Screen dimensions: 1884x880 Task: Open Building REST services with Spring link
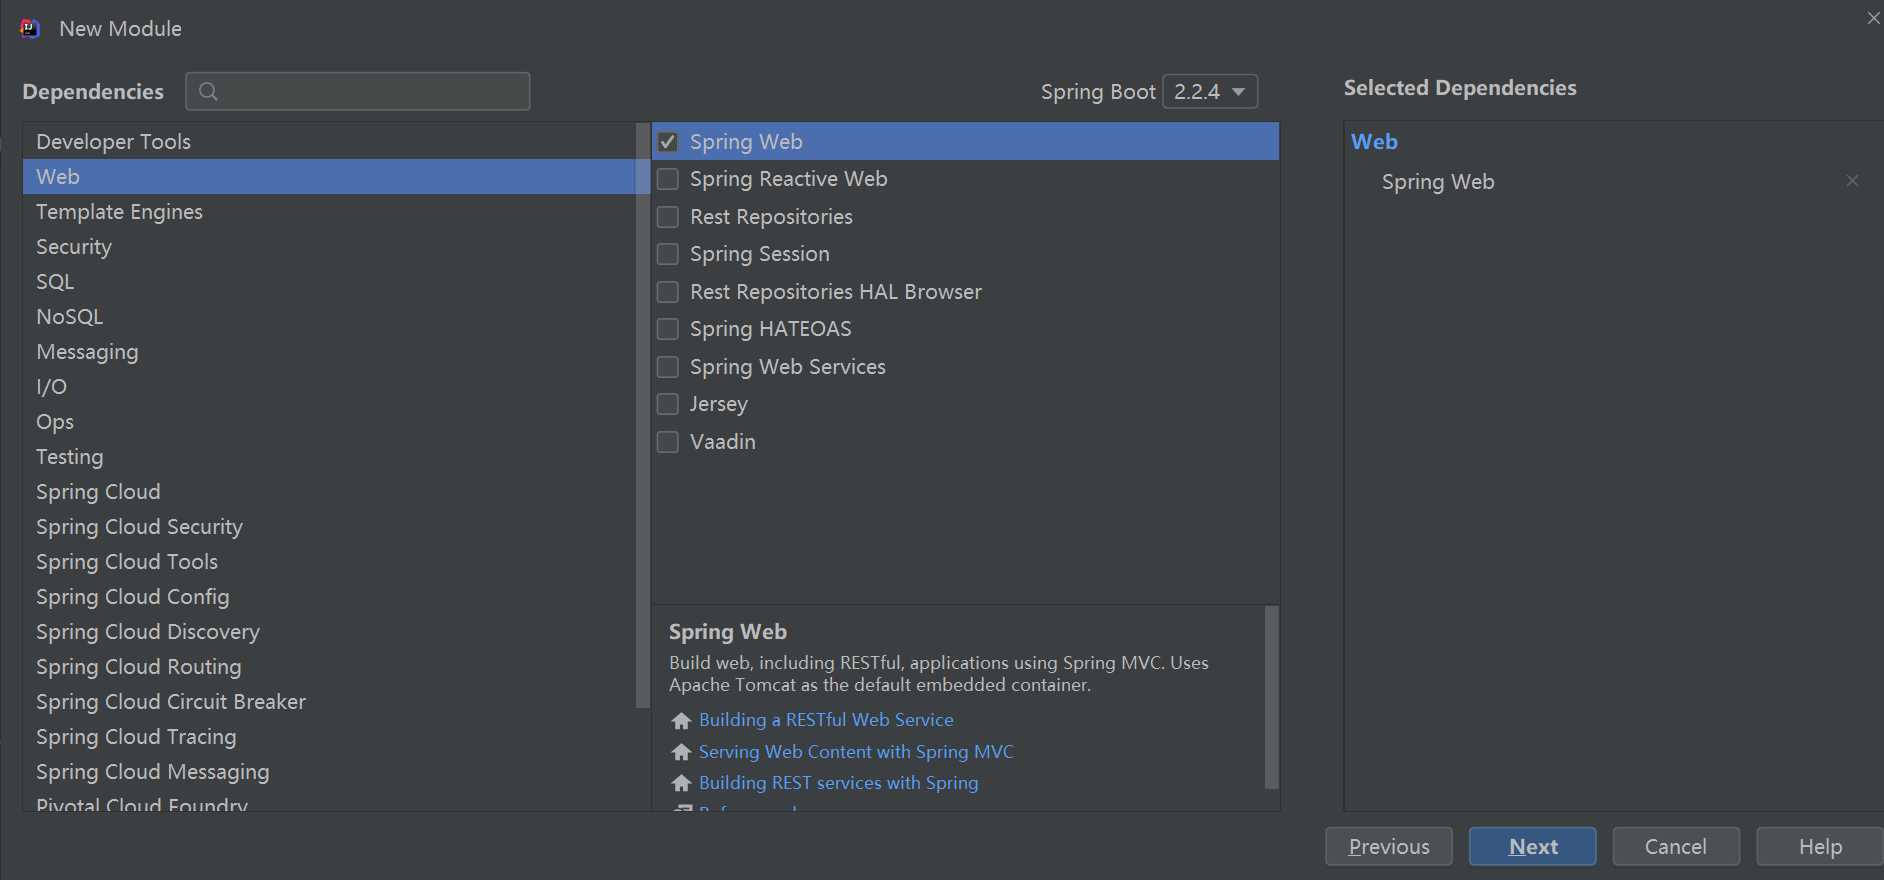839,783
